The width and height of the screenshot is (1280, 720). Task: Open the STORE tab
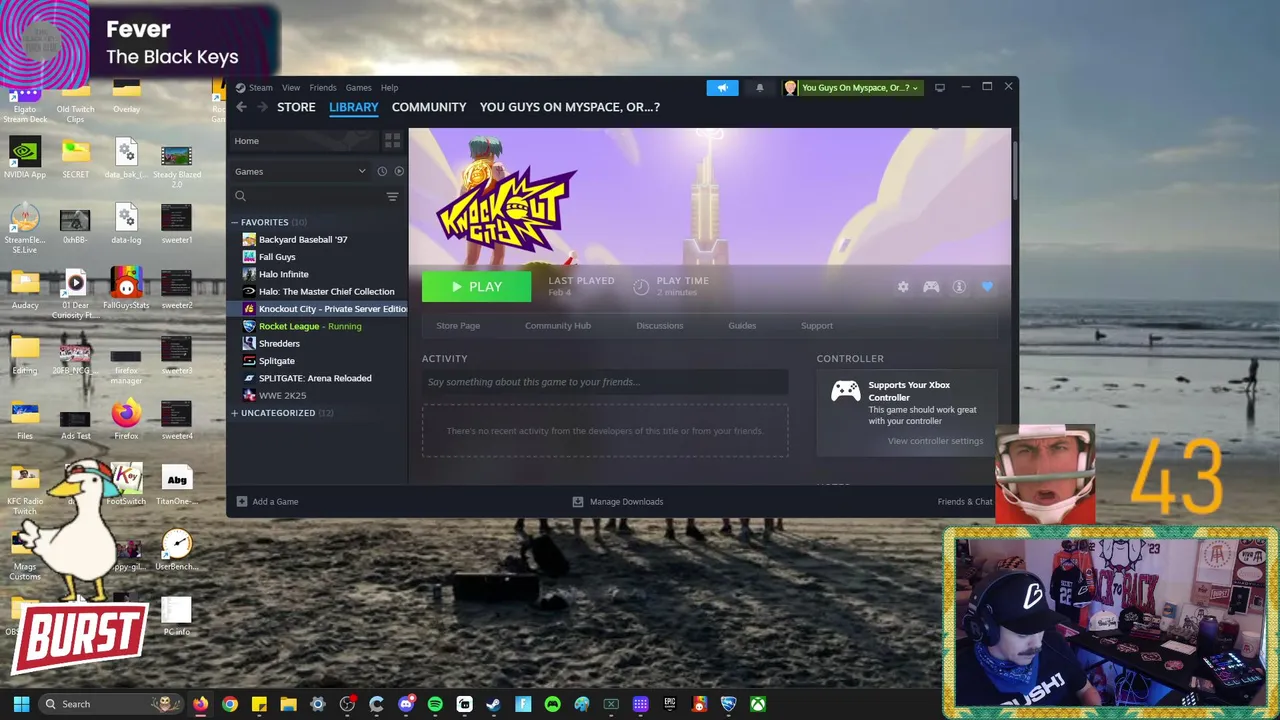296,107
